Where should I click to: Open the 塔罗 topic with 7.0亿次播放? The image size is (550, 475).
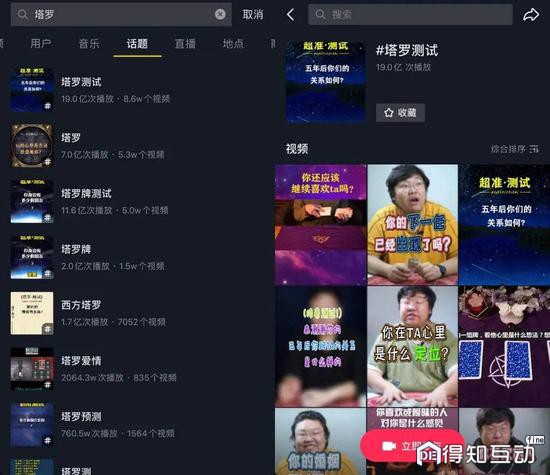[137, 146]
